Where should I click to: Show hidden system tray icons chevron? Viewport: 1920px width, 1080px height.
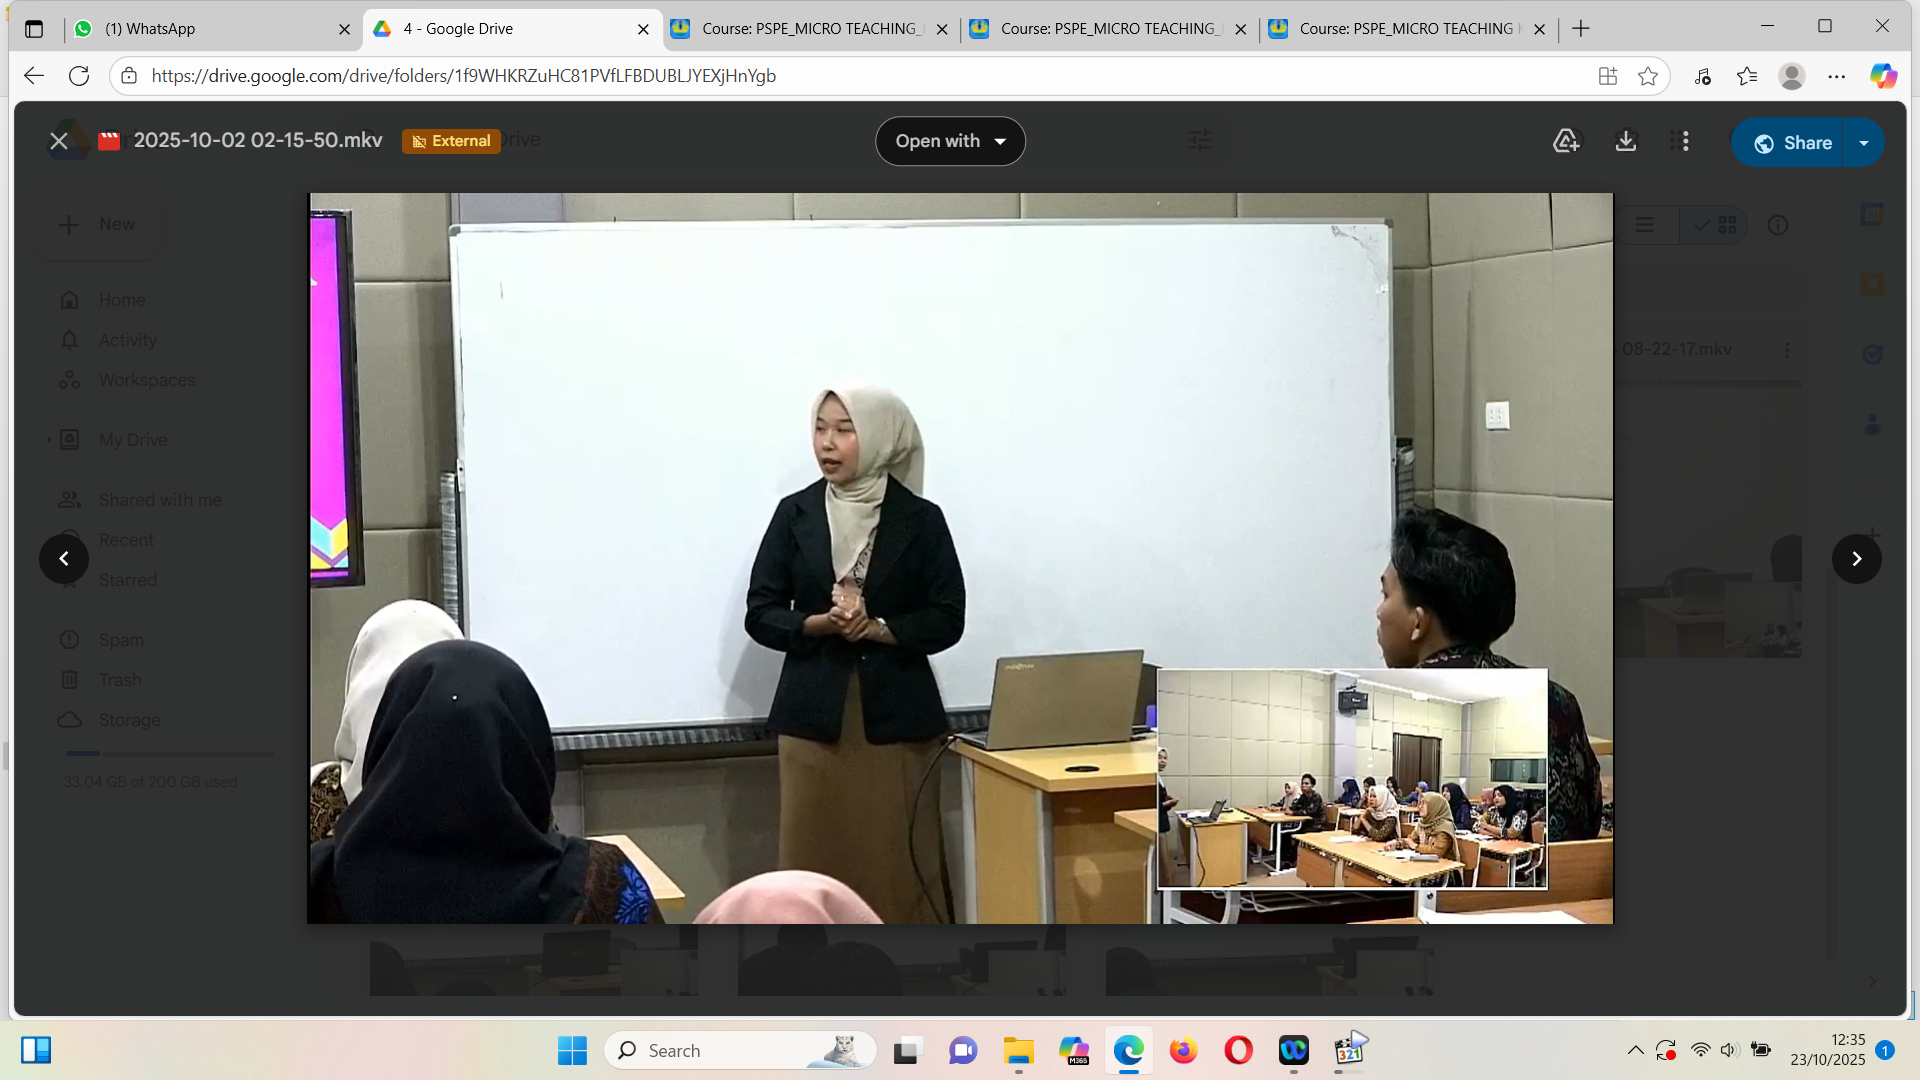1635,1050
